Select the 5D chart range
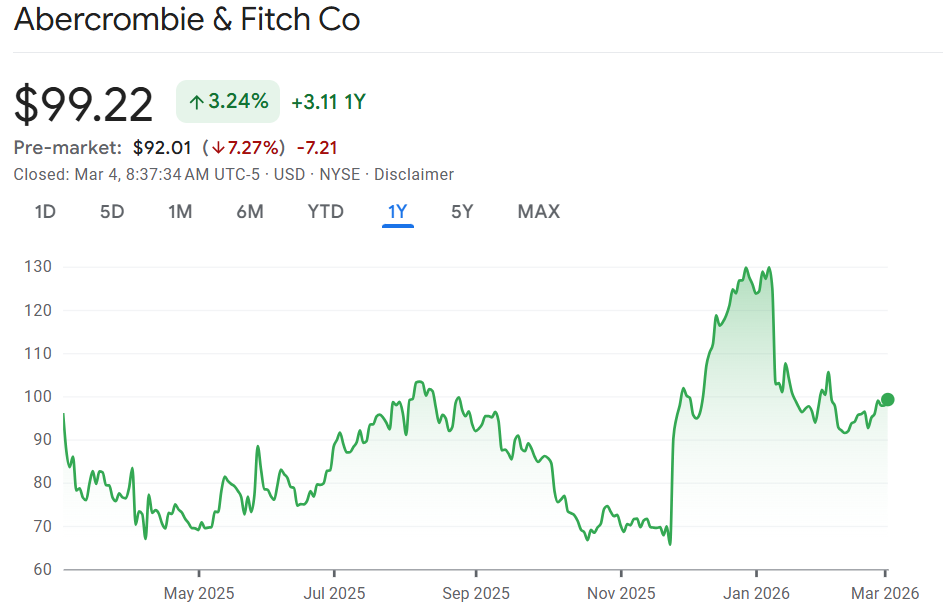943x616 pixels. click(112, 211)
